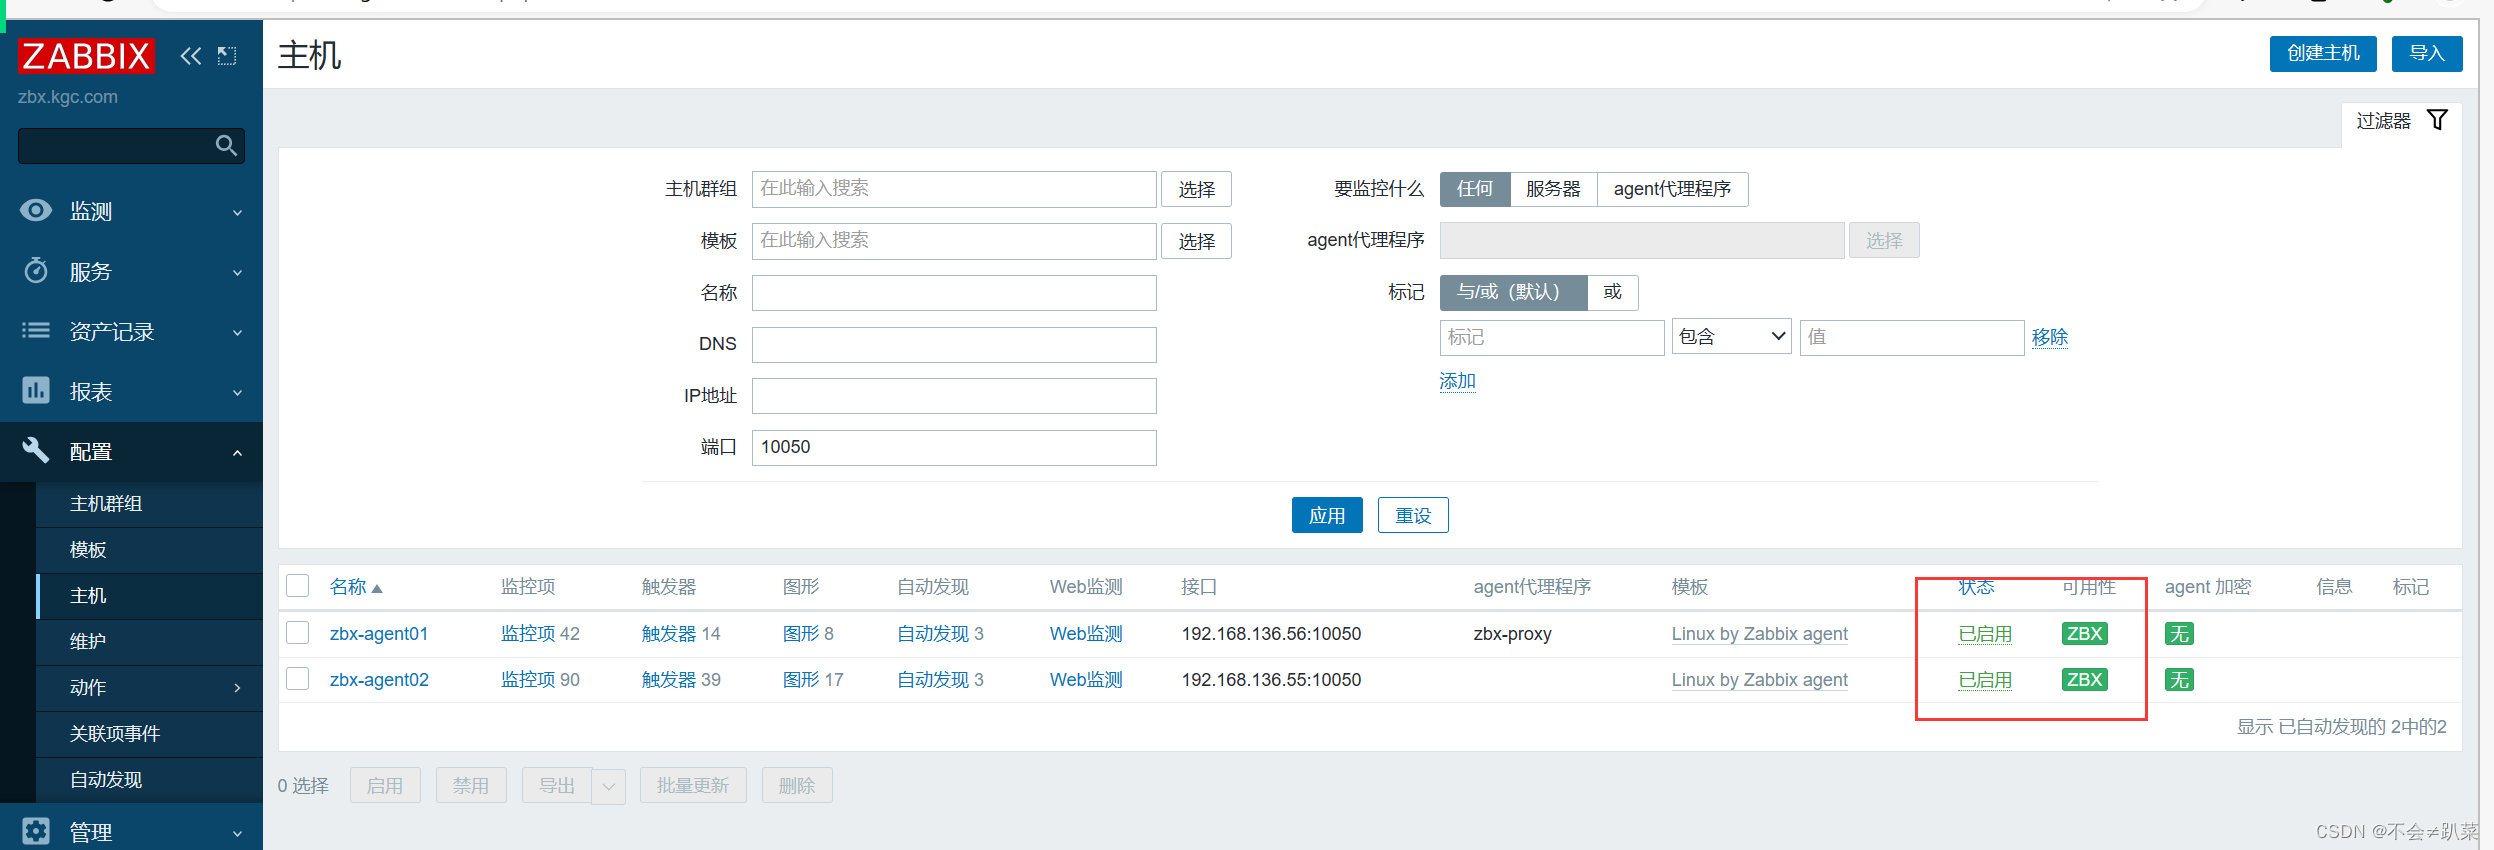The height and width of the screenshot is (850, 2494).
Task: Choose agent代理程序 monitoring option
Action: [x=1672, y=189]
